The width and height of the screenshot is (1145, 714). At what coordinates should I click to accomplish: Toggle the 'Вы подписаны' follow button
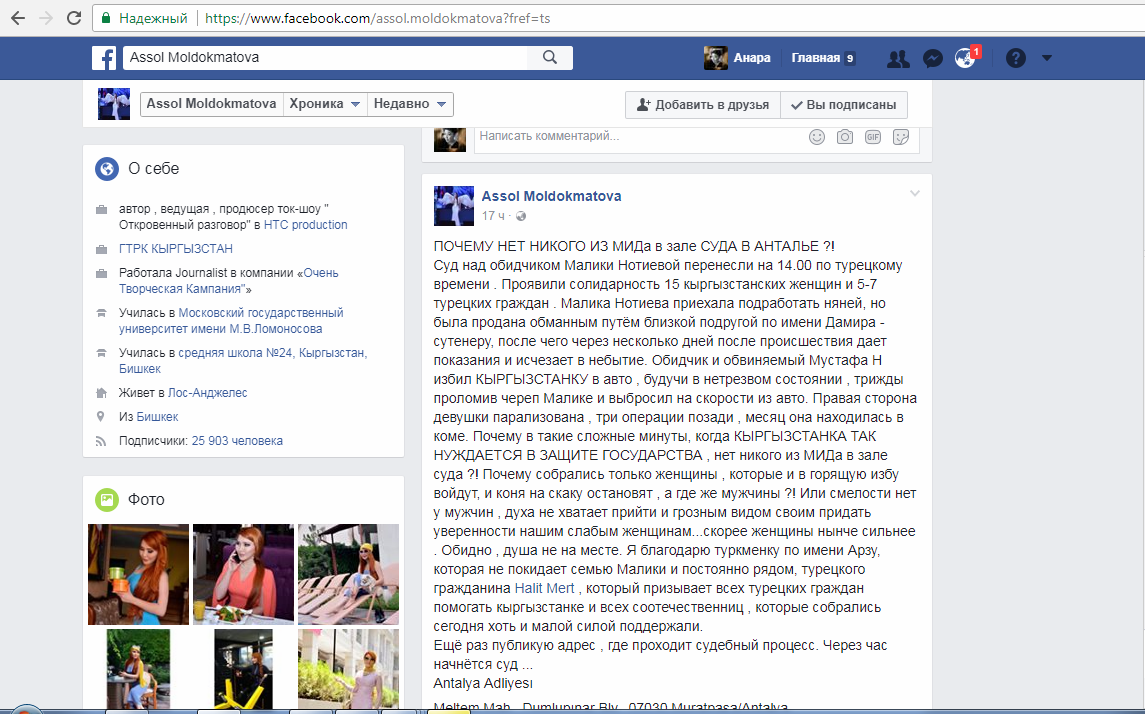point(843,105)
